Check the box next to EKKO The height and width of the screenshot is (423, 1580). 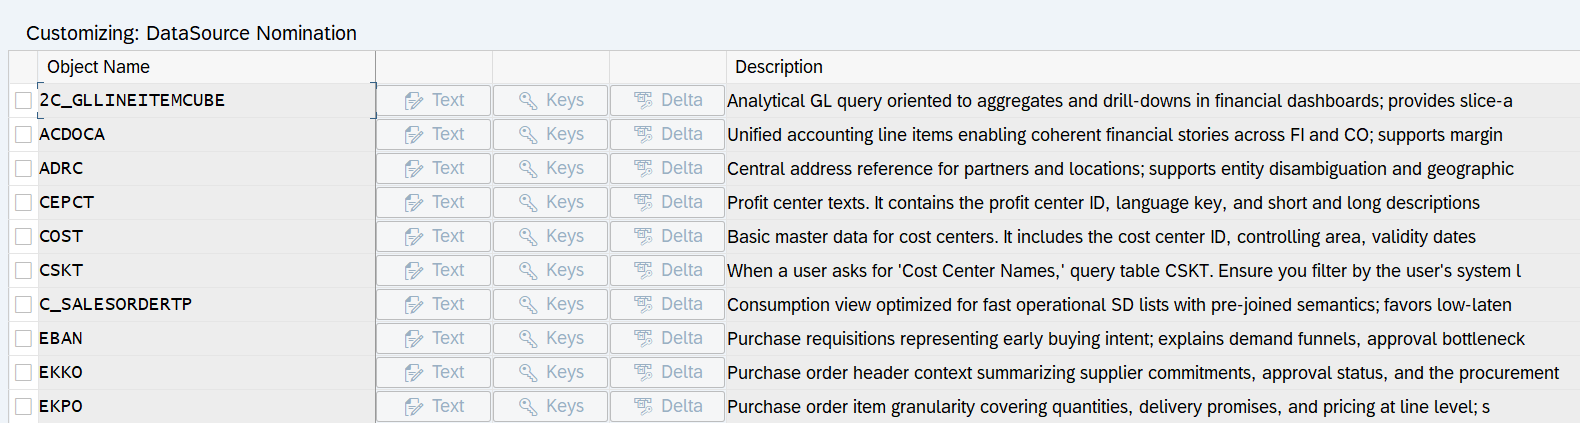click(x=23, y=373)
